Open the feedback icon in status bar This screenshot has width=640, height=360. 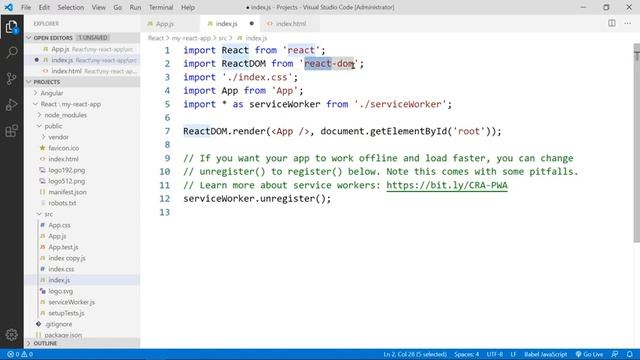click(615, 354)
